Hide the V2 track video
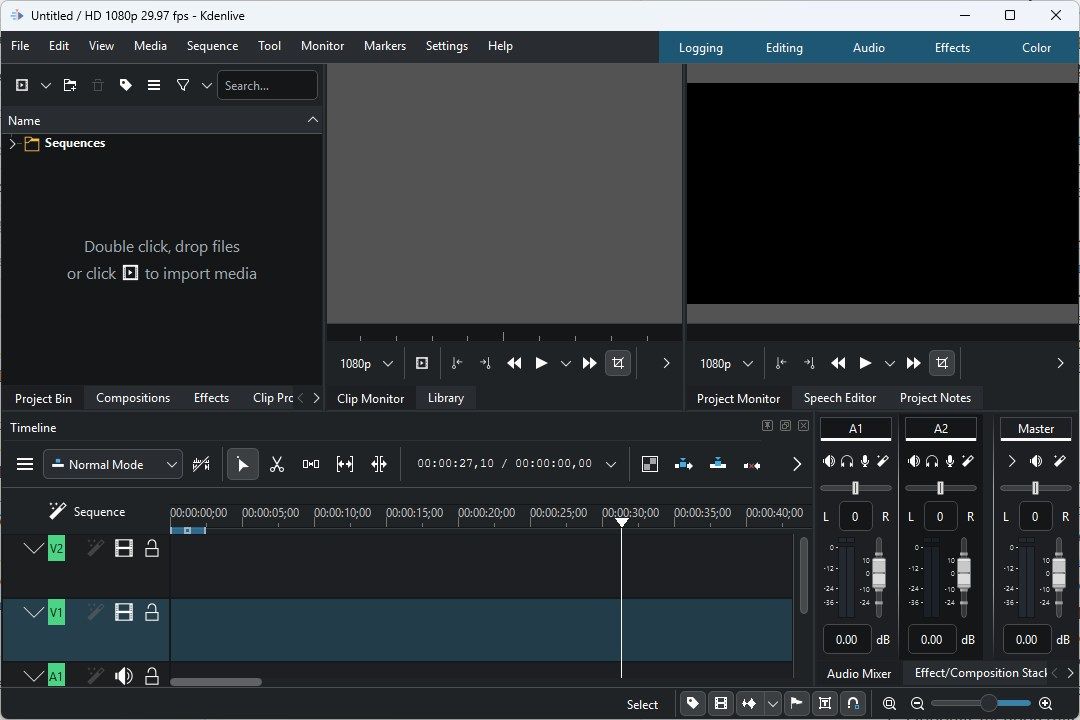The width and height of the screenshot is (1080, 720). tap(124, 548)
